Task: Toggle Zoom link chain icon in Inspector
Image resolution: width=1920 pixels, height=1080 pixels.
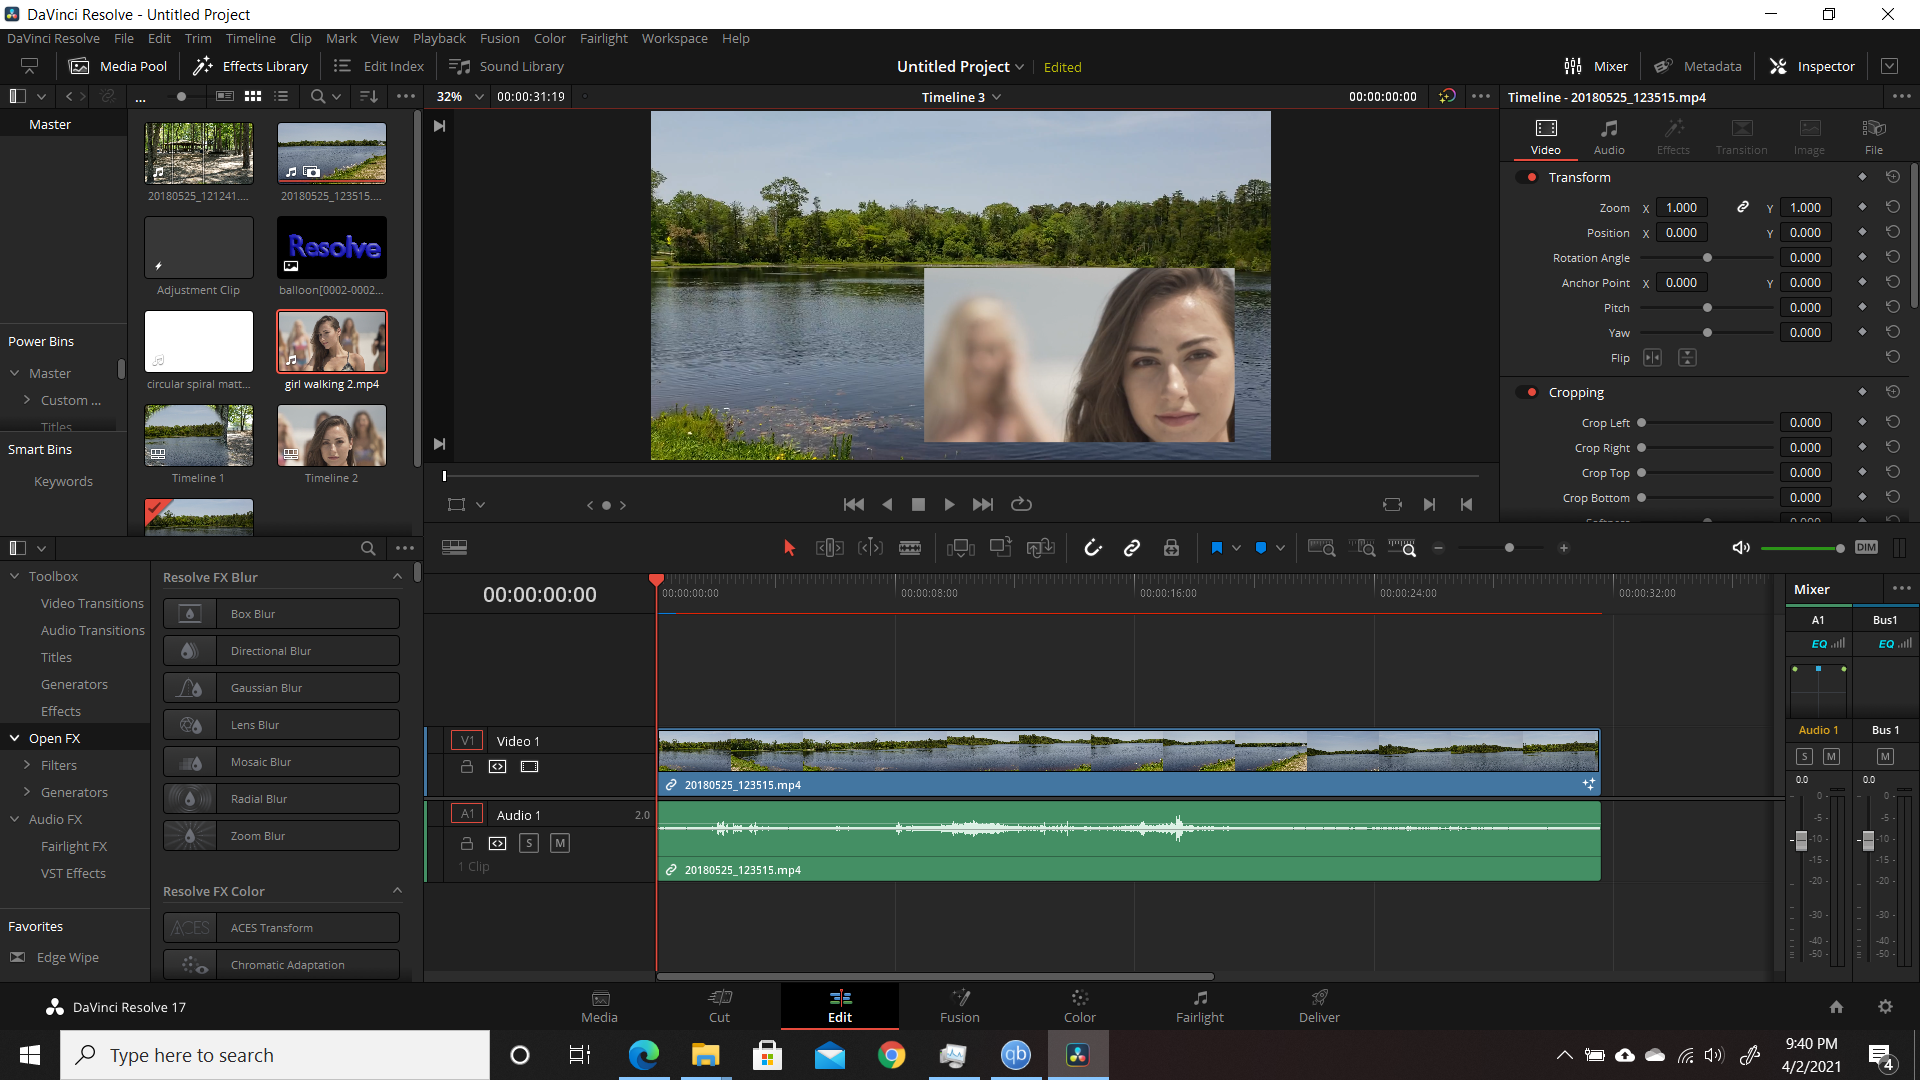Action: [x=1743, y=207]
